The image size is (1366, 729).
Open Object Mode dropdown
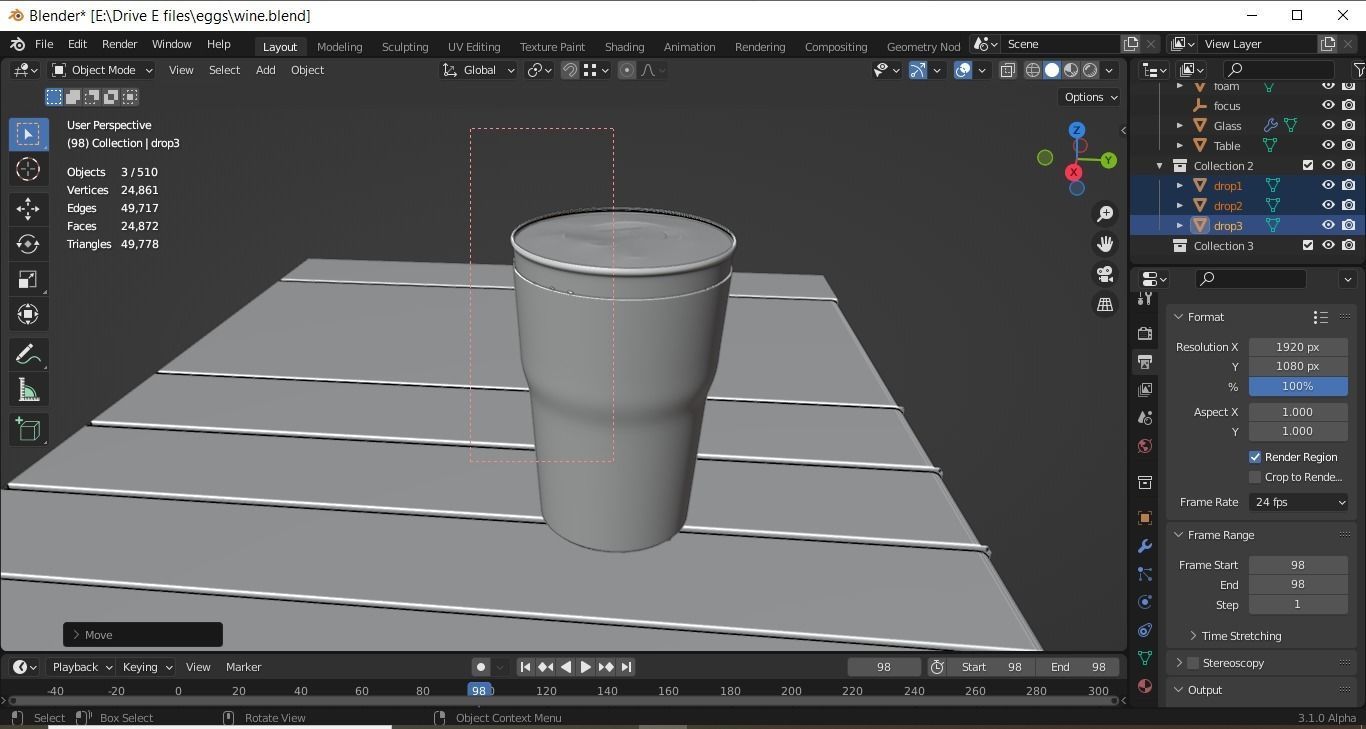pyautogui.click(x=102, y=70)
